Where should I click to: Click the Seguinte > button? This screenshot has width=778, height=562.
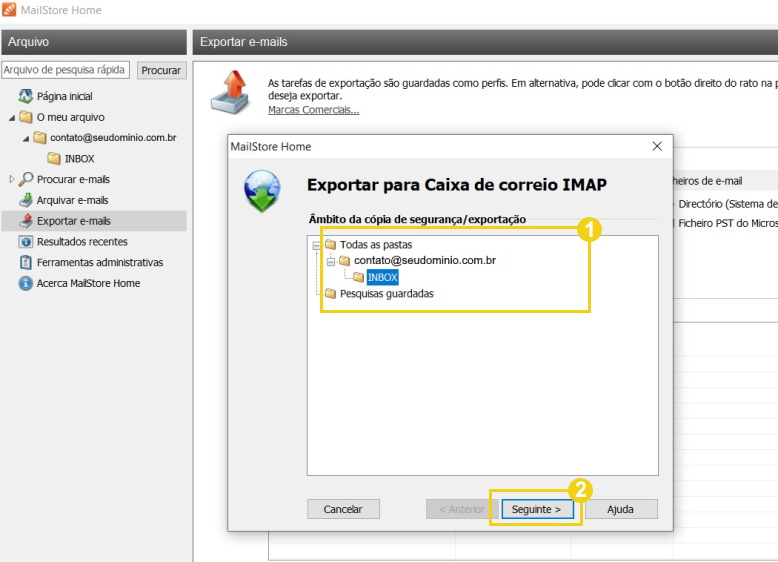pyautogui.click(x=537, y=509)
